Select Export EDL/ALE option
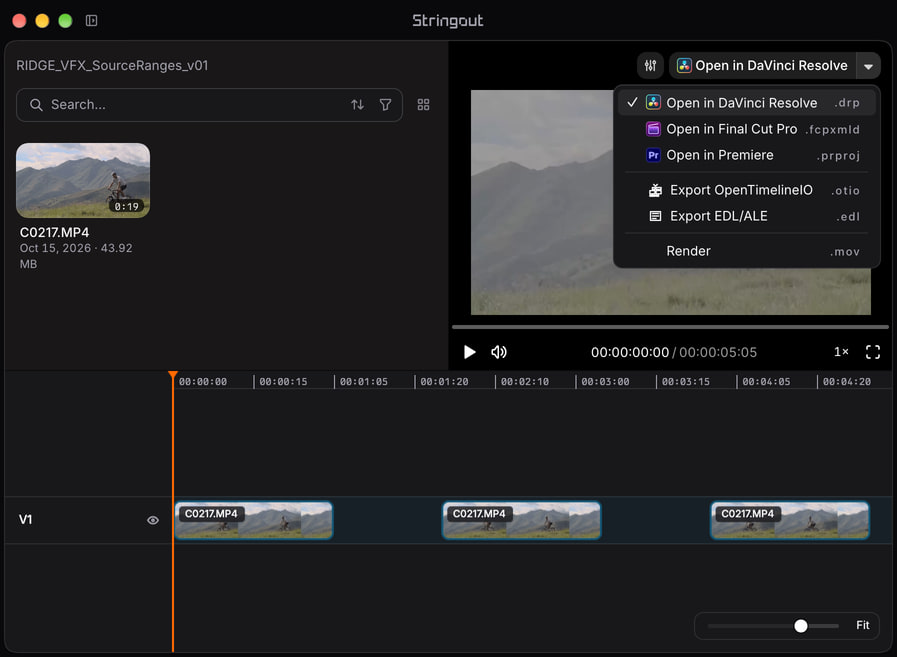This screenshot has width=897, height=657. pyautogui.click(x=747, y=216)
